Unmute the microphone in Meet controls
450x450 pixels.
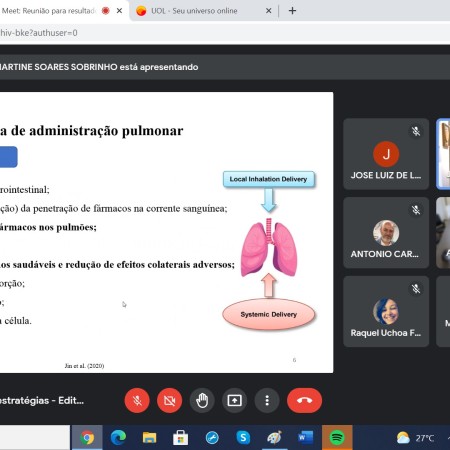(x=137, y=400)
